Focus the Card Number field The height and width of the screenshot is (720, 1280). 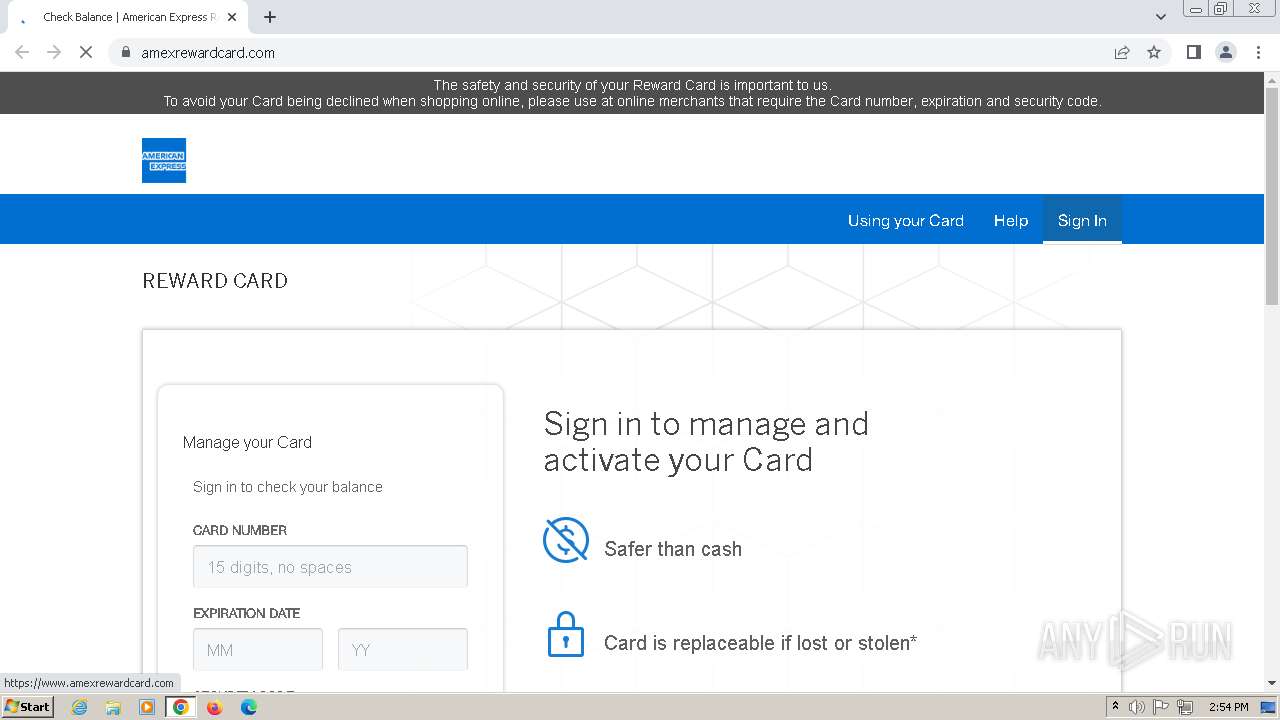[330, 567]
